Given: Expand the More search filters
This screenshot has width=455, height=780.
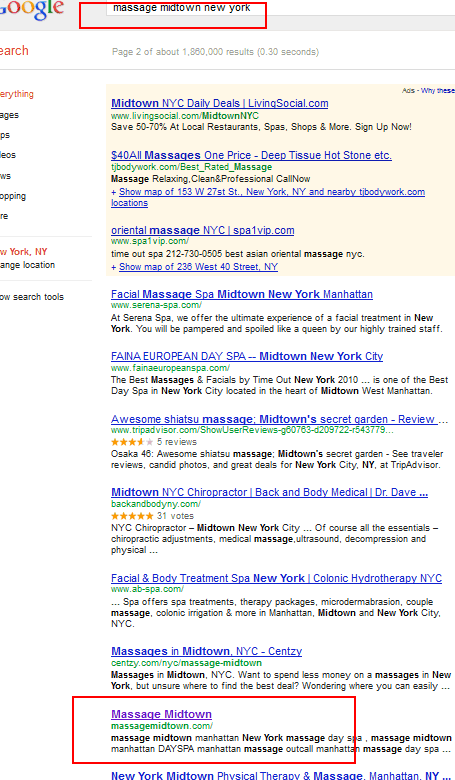Looking at the screenshot, I should [4, 216].
